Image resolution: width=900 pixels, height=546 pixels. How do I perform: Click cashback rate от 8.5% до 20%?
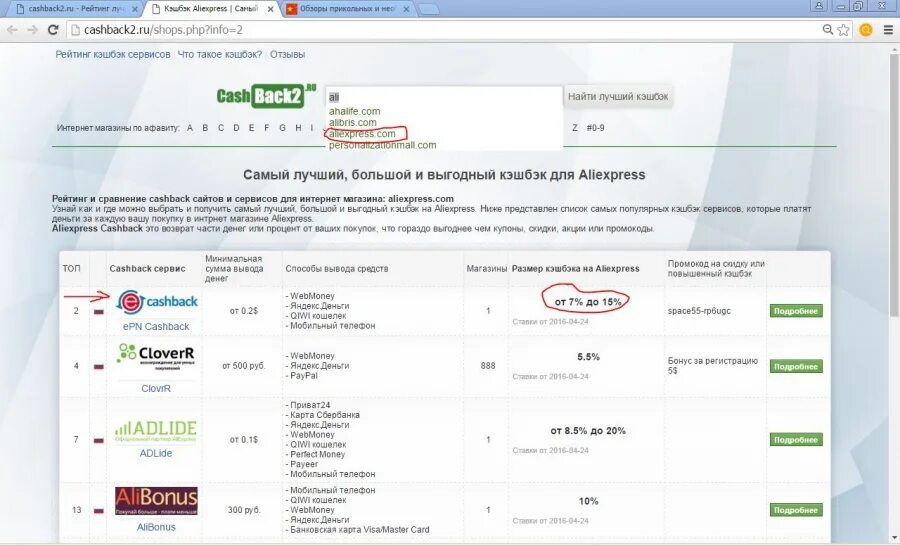[x=588, y=431]
